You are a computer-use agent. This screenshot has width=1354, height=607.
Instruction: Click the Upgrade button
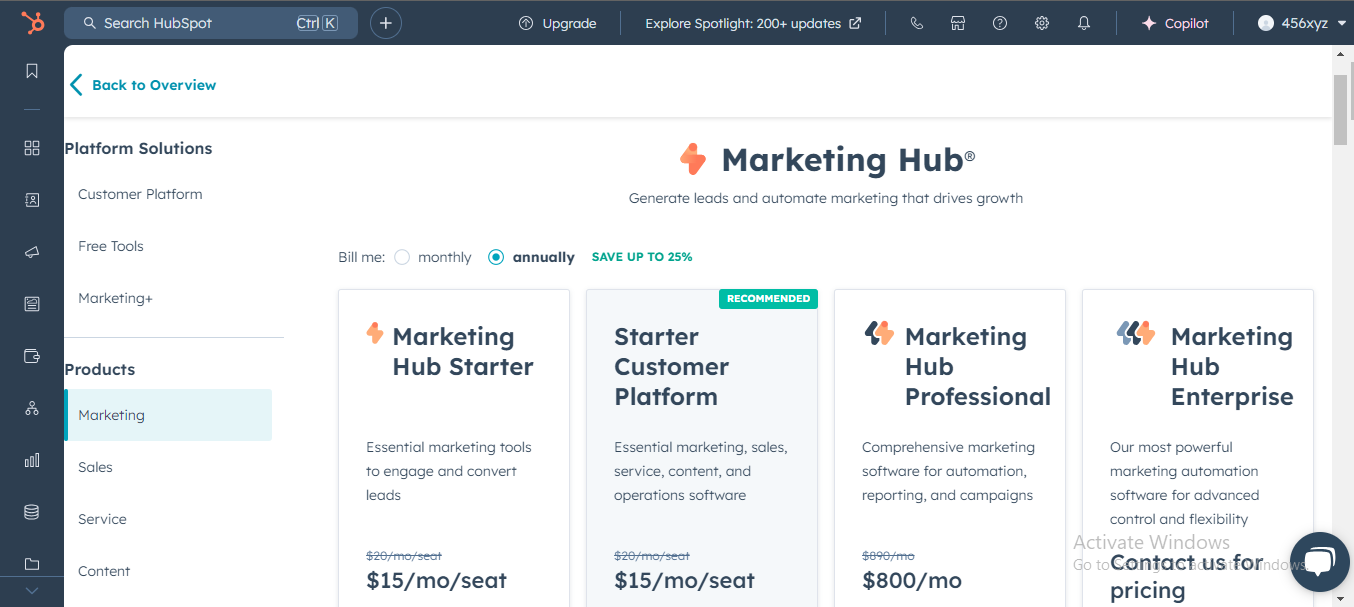(557, 23)
